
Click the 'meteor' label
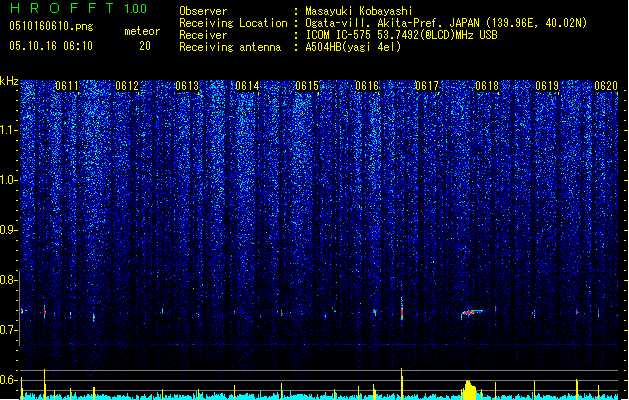click(x=142, y=31)
